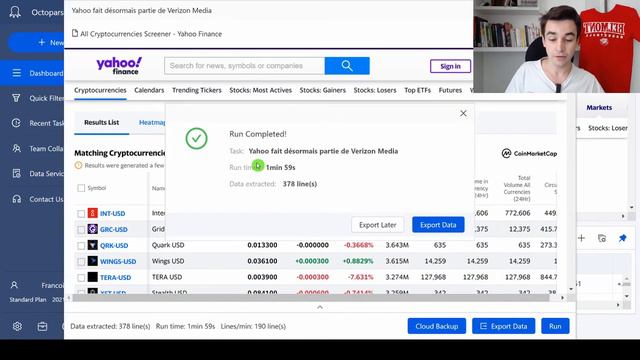Click the Yahoo Finance logo

point(119,65)
